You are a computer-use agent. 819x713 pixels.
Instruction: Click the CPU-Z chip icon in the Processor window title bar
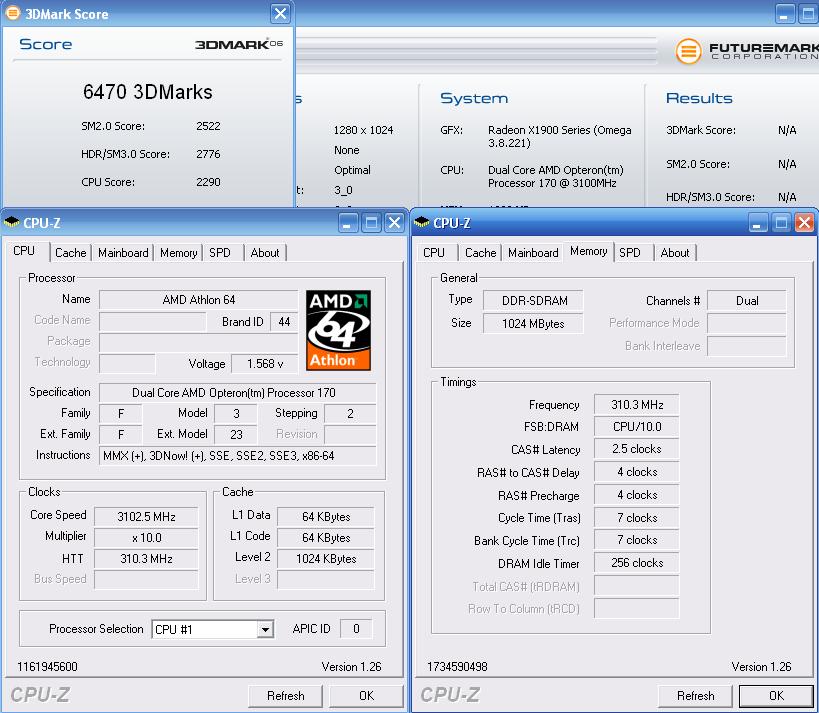pos(11,223)
